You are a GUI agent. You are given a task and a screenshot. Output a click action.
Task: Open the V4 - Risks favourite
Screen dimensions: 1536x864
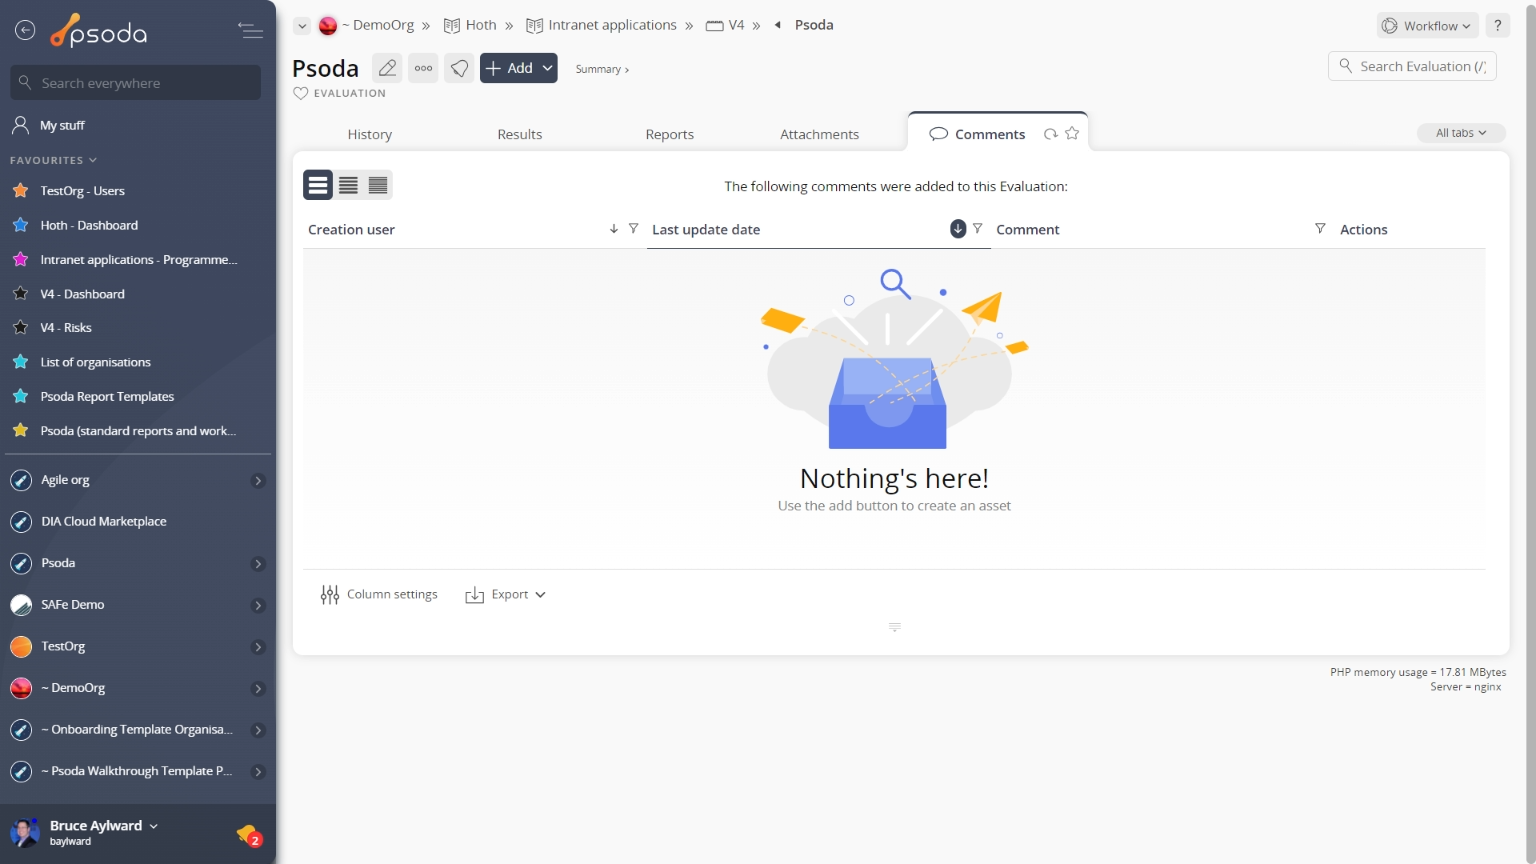pyautogui.click(x=66, y=328)
